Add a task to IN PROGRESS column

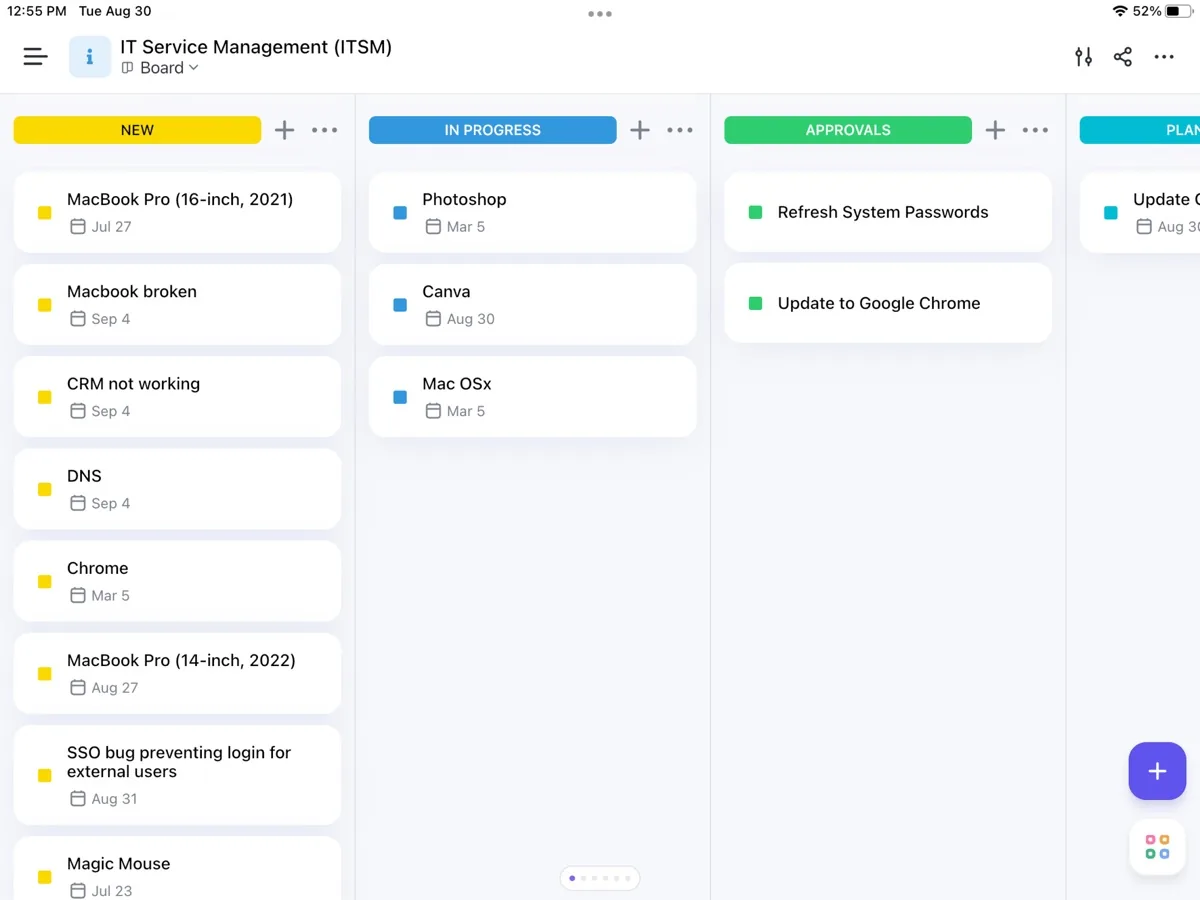click(640, 130)
